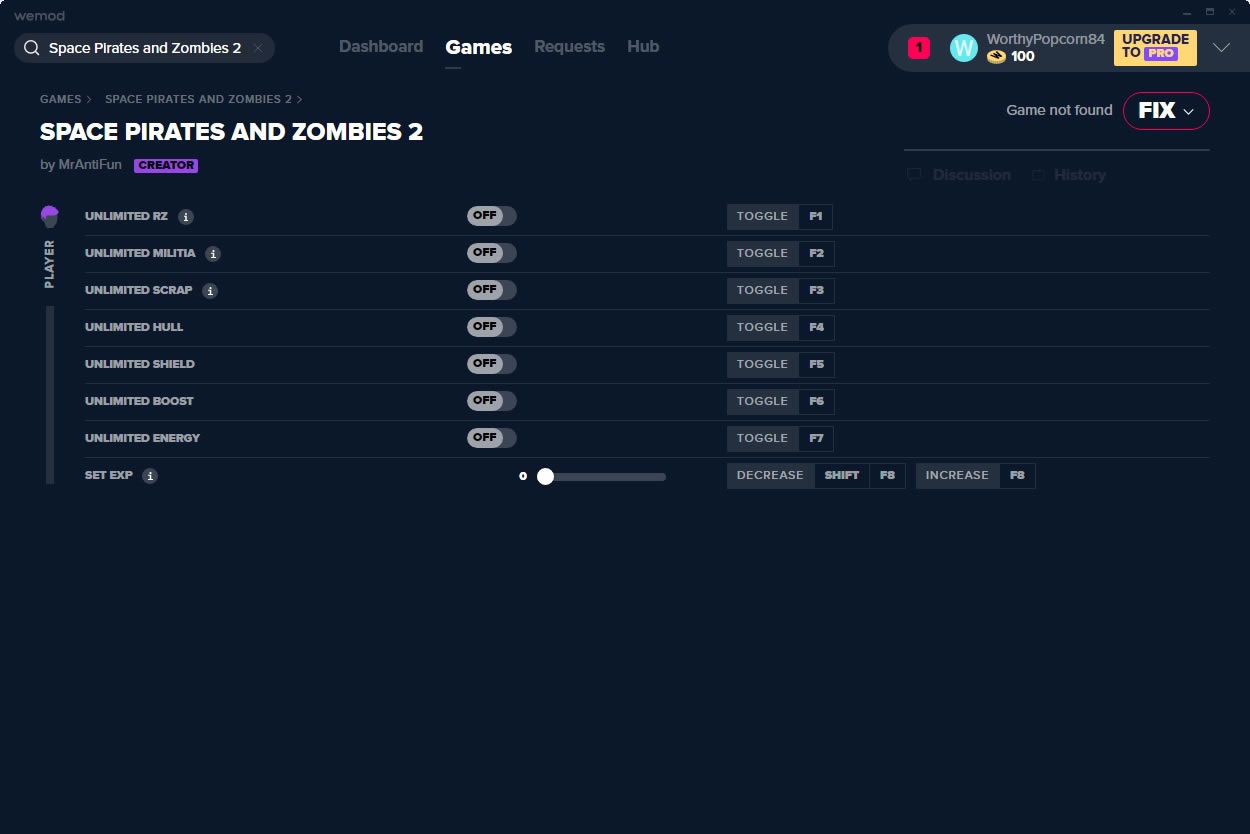The image size is (1250, 834).
Task: Open the account menu chevron
Action: (x=1221, y=48)
